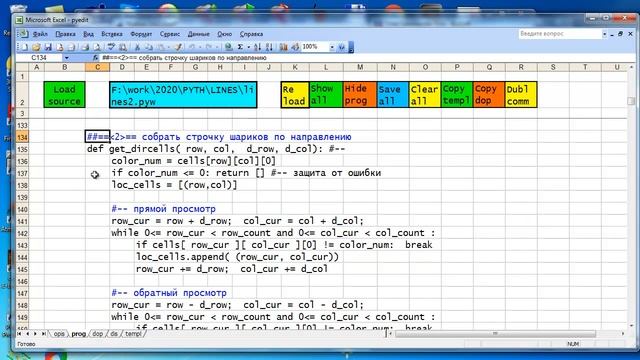Click the orange Hide prog button
This screenshot has width=640, height=360.
tap(360, 95)
